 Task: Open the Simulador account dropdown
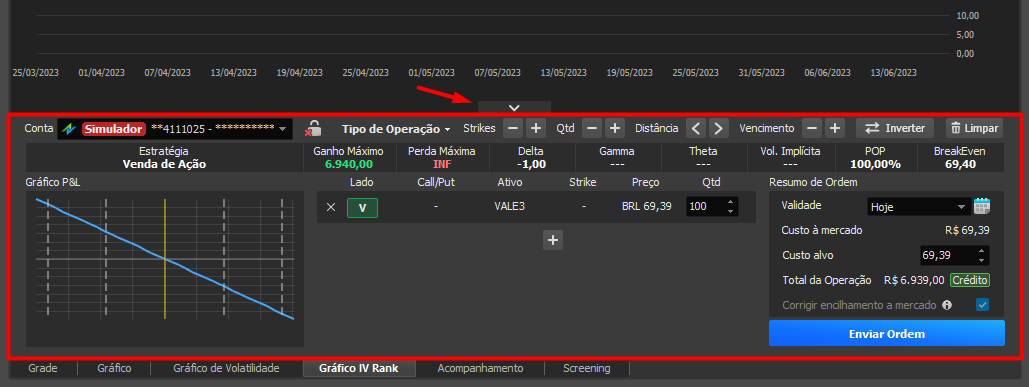click(175, 129)
